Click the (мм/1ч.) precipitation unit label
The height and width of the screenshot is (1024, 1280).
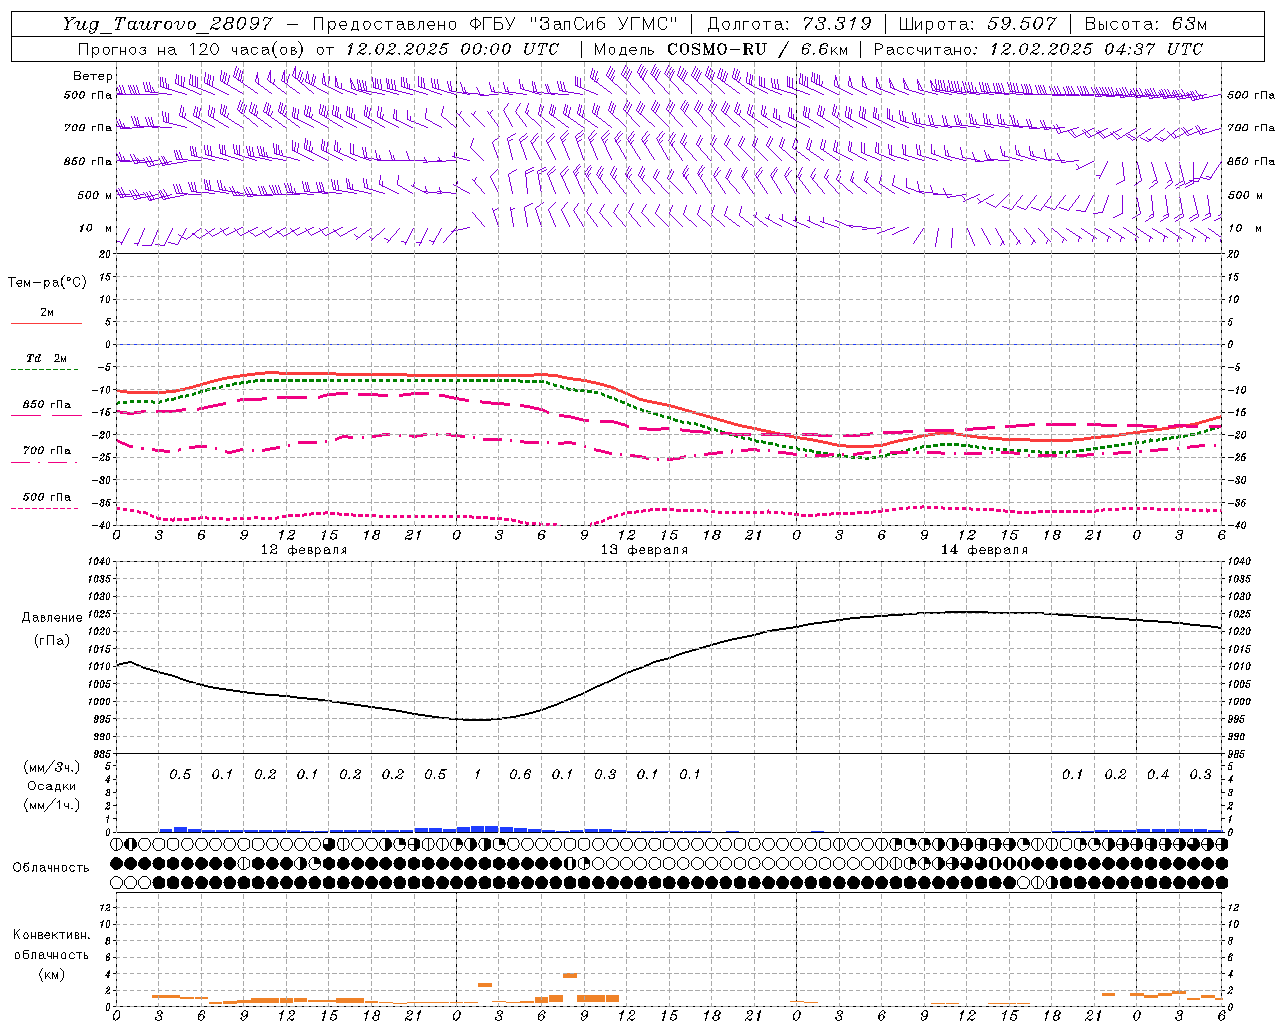tap(52, 805)
